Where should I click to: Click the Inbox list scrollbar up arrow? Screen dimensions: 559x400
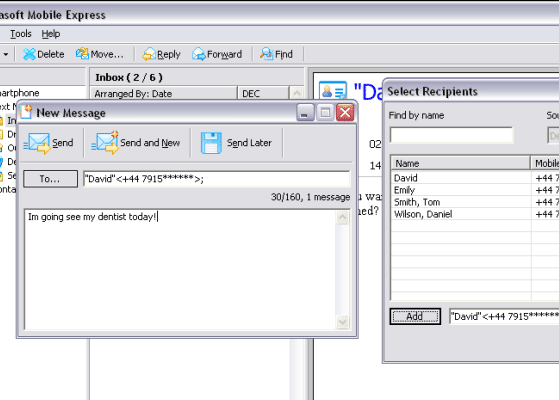click(x=297, y=93)
